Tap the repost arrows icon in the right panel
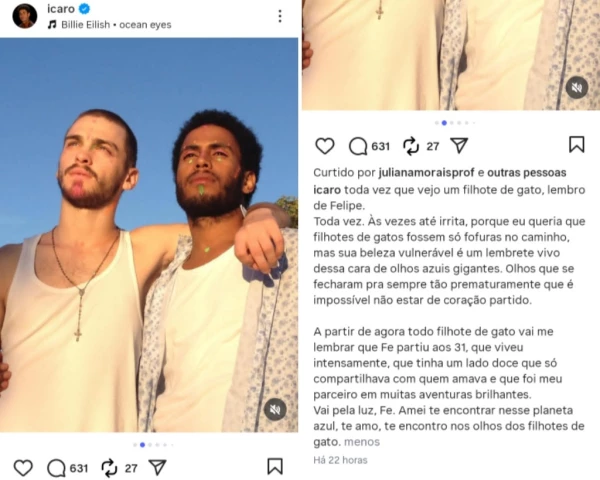The image size is (600, 480). click(x=411, y=146)
